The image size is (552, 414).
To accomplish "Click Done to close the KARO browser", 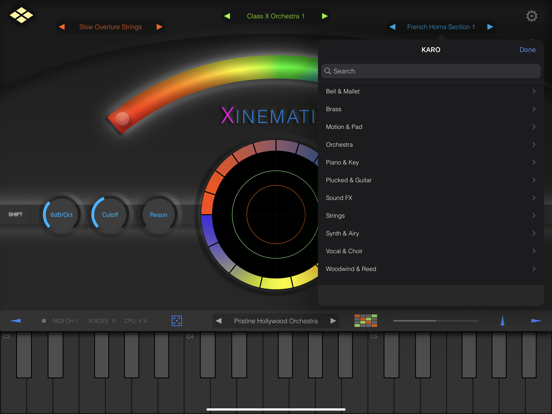I will pos(527,50).
